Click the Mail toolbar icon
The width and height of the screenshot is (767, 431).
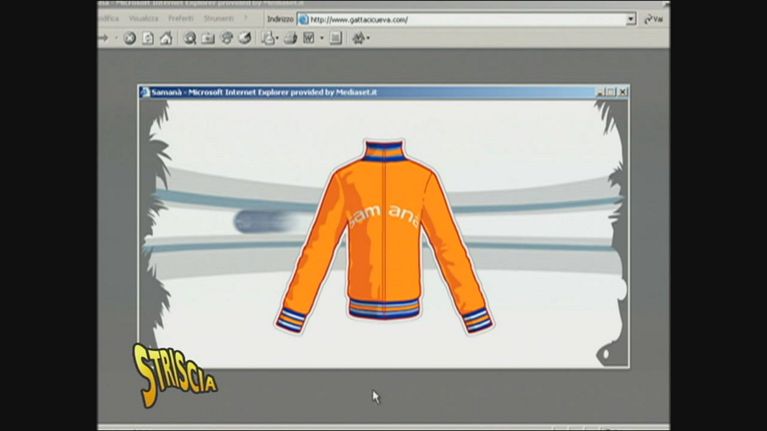[x=268, y=39]
